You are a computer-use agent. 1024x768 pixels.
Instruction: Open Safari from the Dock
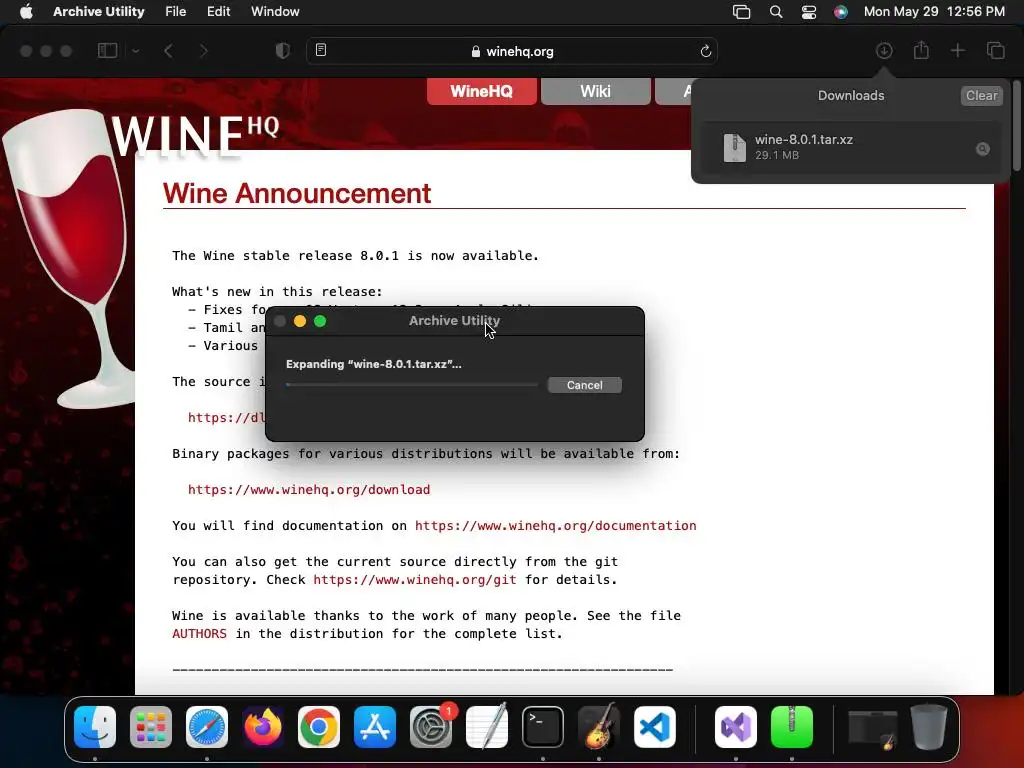pyautogui.click(x=207, y=727)
